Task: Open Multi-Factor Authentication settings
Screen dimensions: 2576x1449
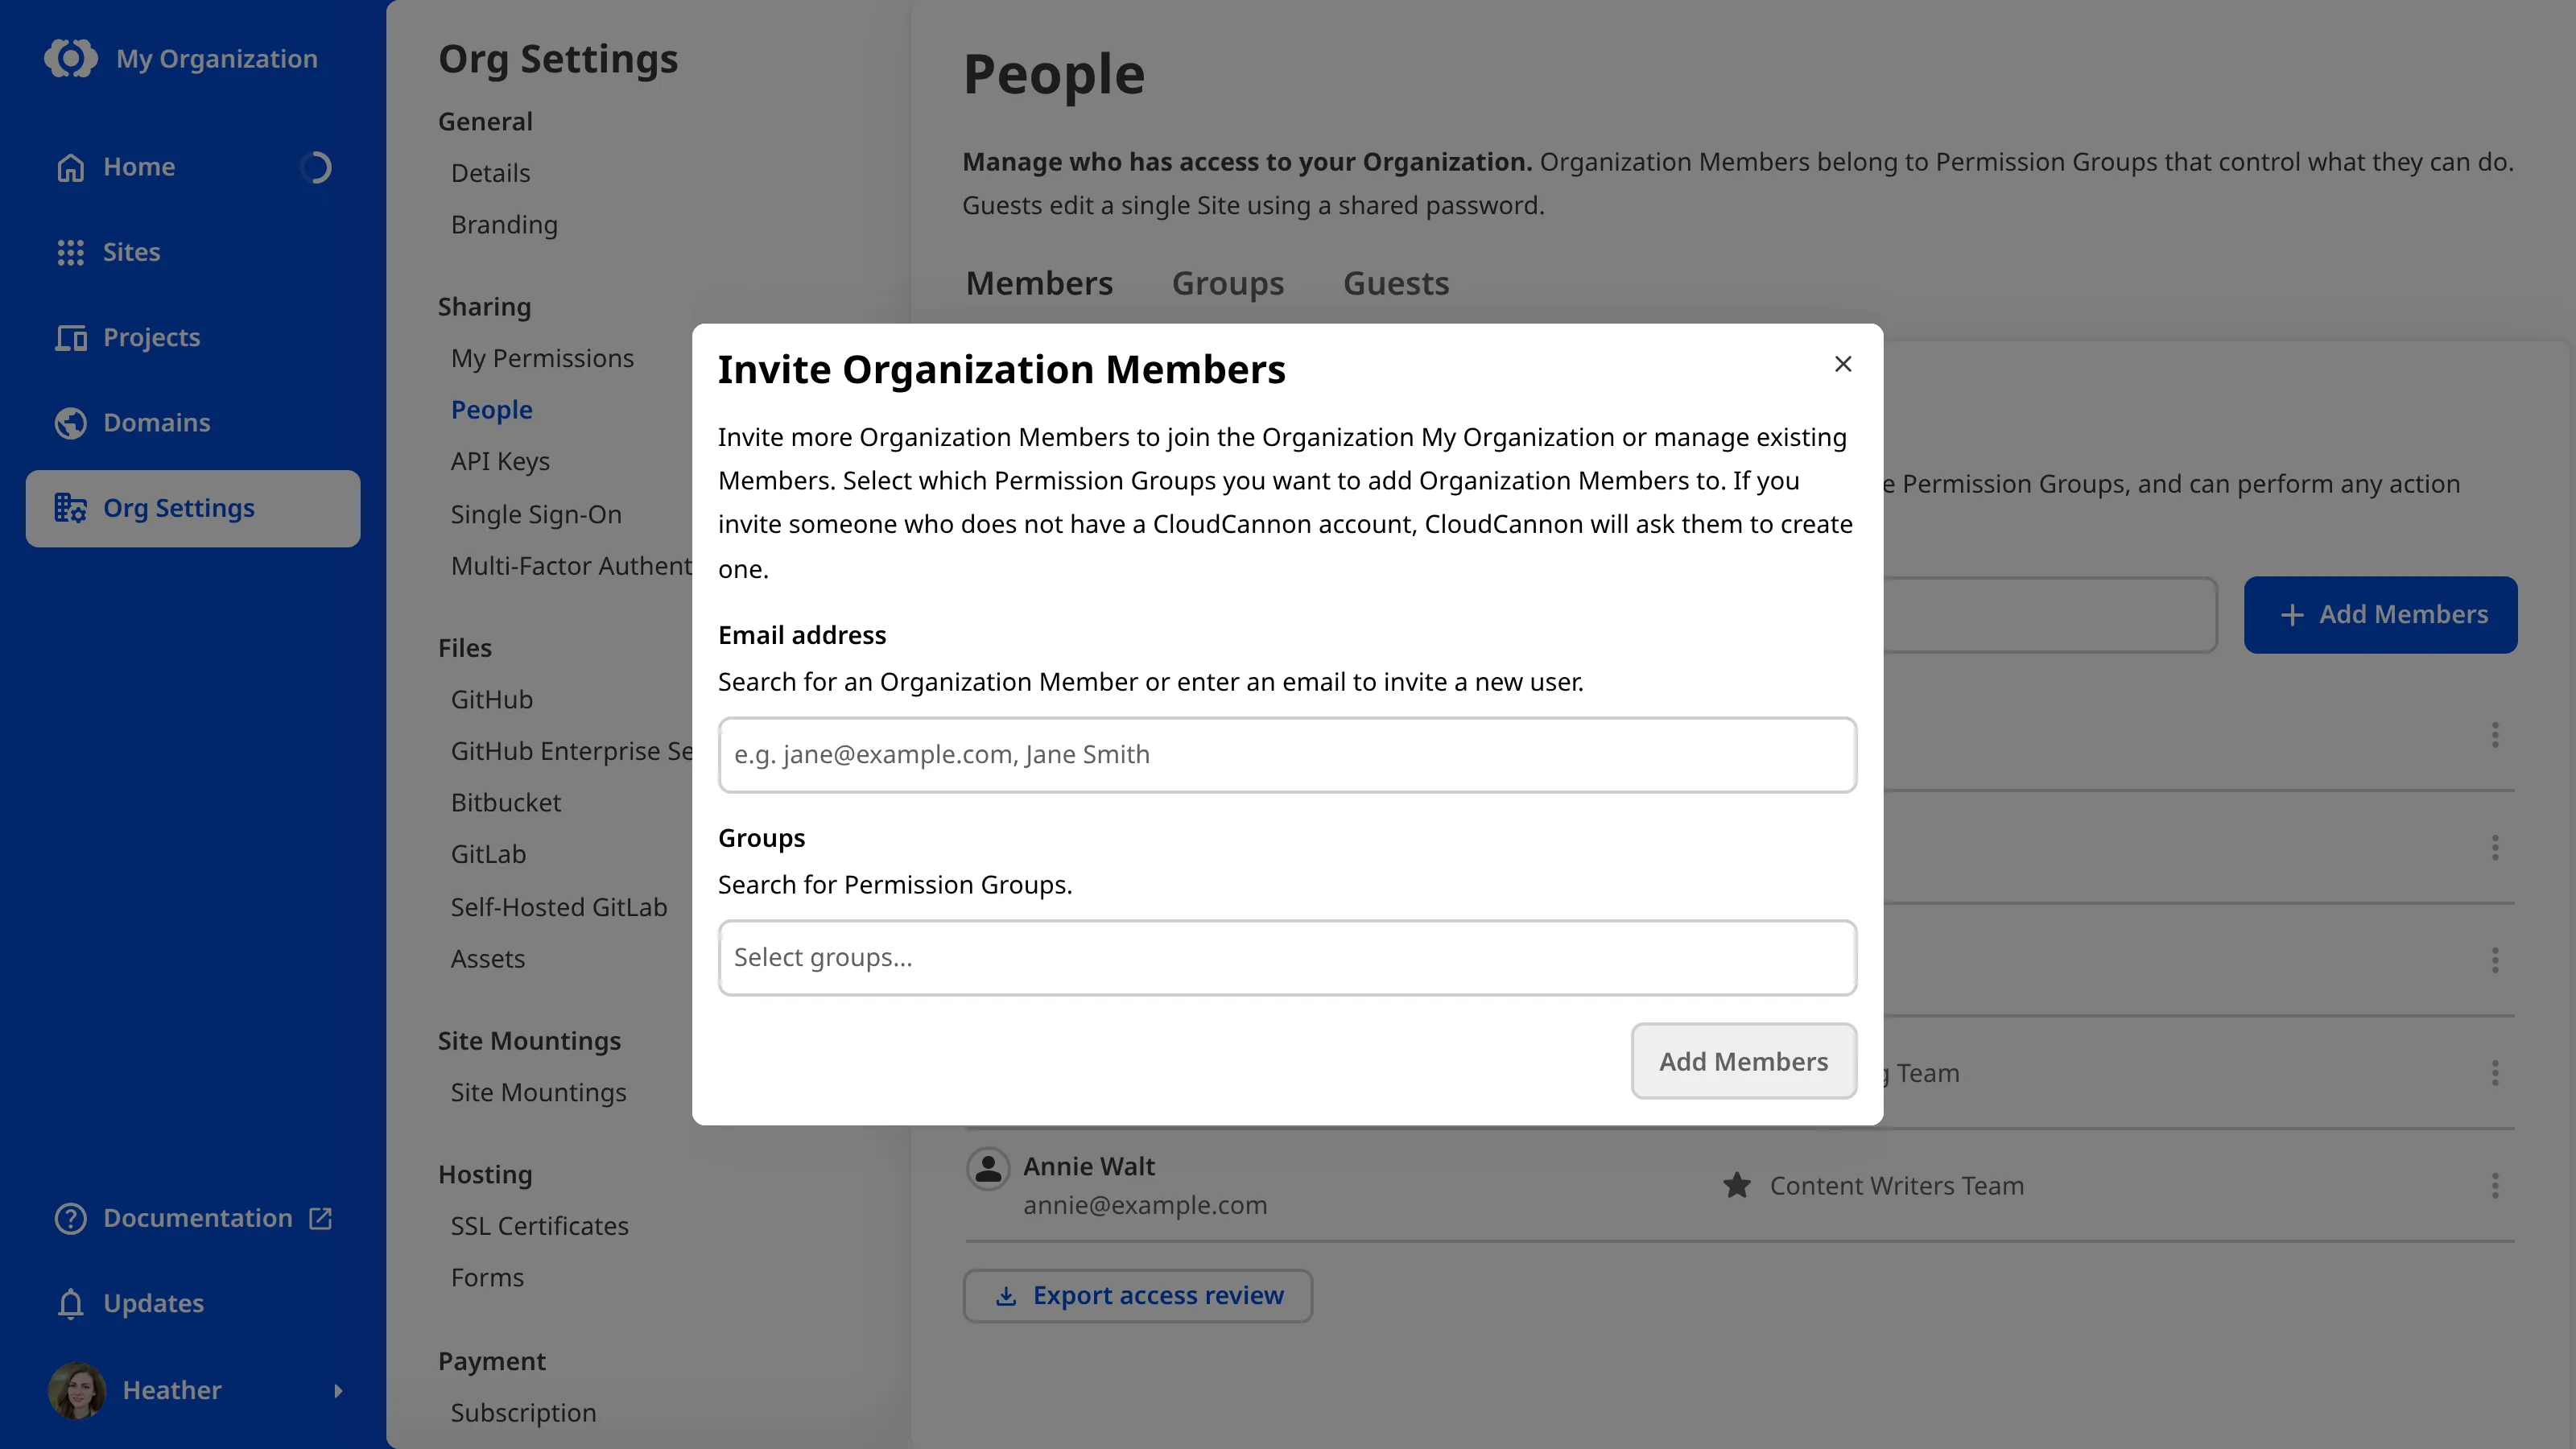Action: click(571, 566)
